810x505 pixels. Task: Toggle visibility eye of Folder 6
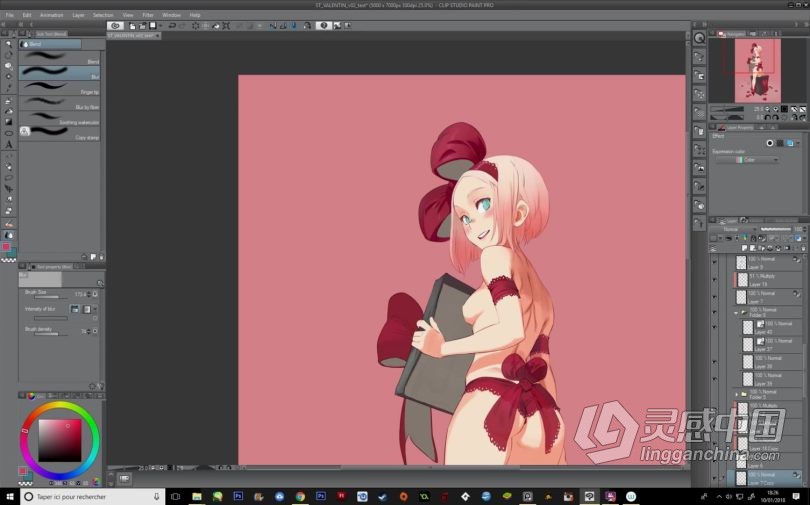tap(714, 312)
